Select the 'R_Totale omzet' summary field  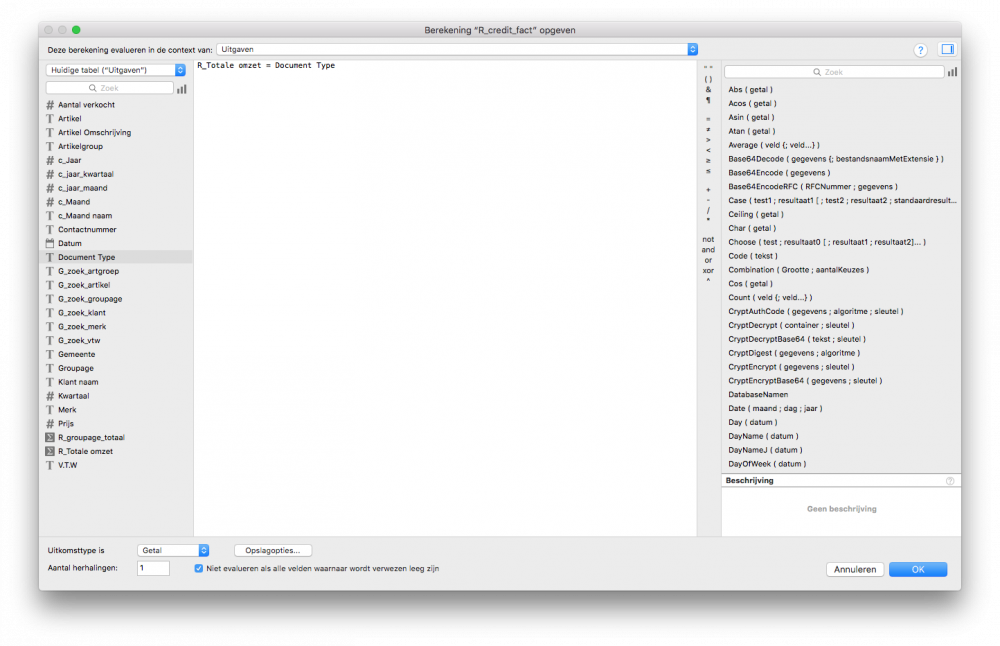click(85, 451)
